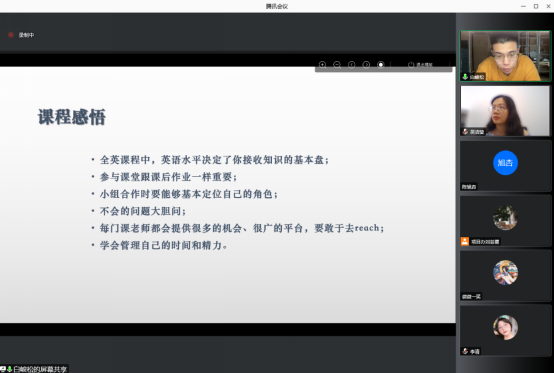Zoom in the shared slide view
554x373 pixels.
click(322, 65)
